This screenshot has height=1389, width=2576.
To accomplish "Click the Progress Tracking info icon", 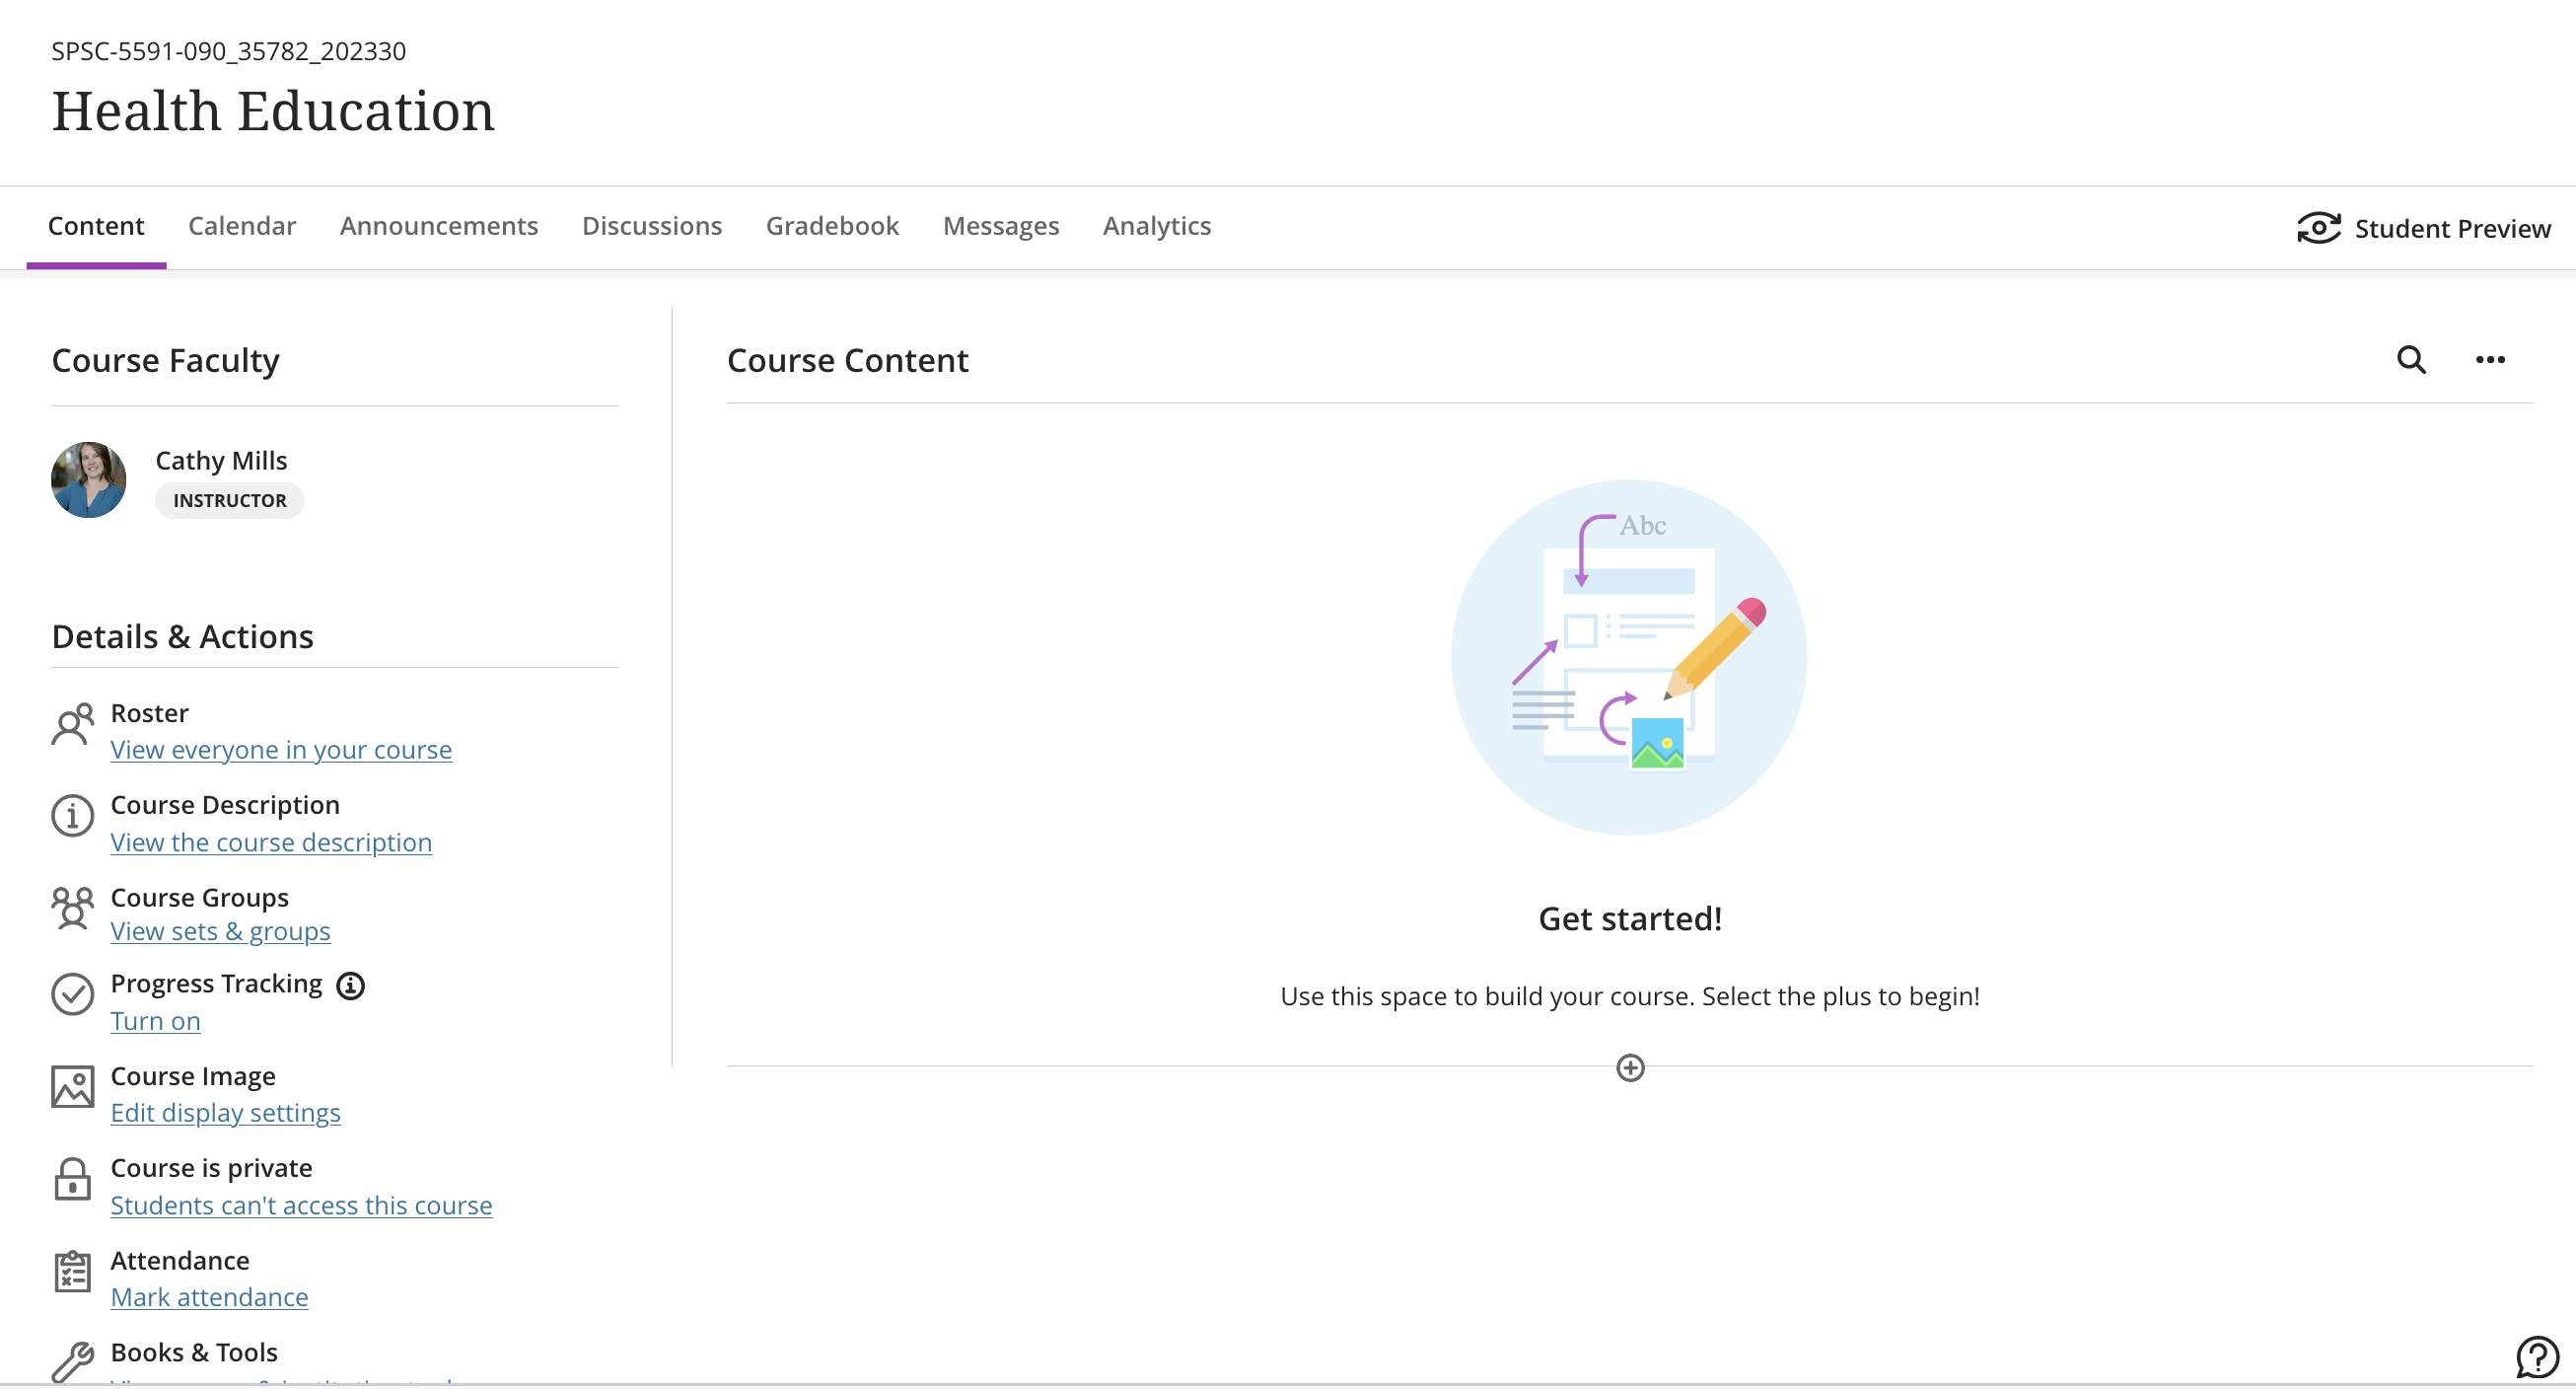I will coord(350,986).
